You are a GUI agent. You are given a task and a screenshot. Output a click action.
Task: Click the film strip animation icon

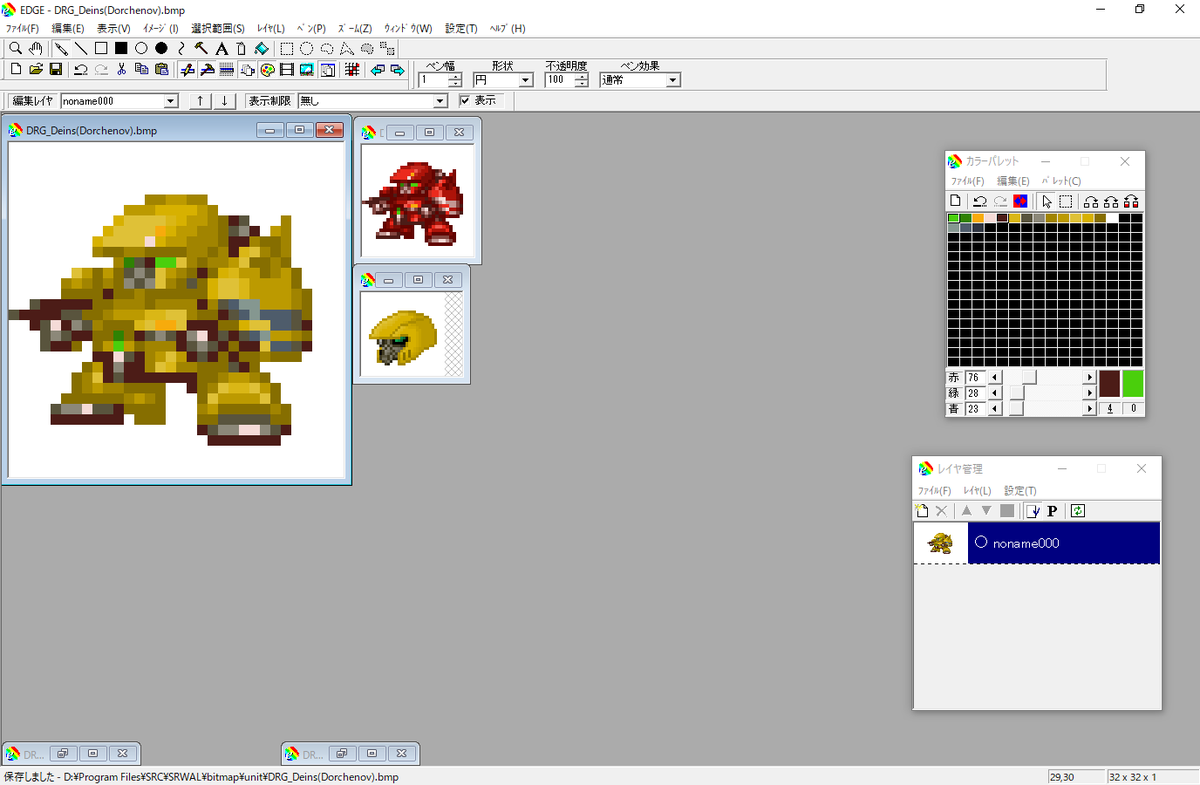pyautogui.click(x=287, y=70)
